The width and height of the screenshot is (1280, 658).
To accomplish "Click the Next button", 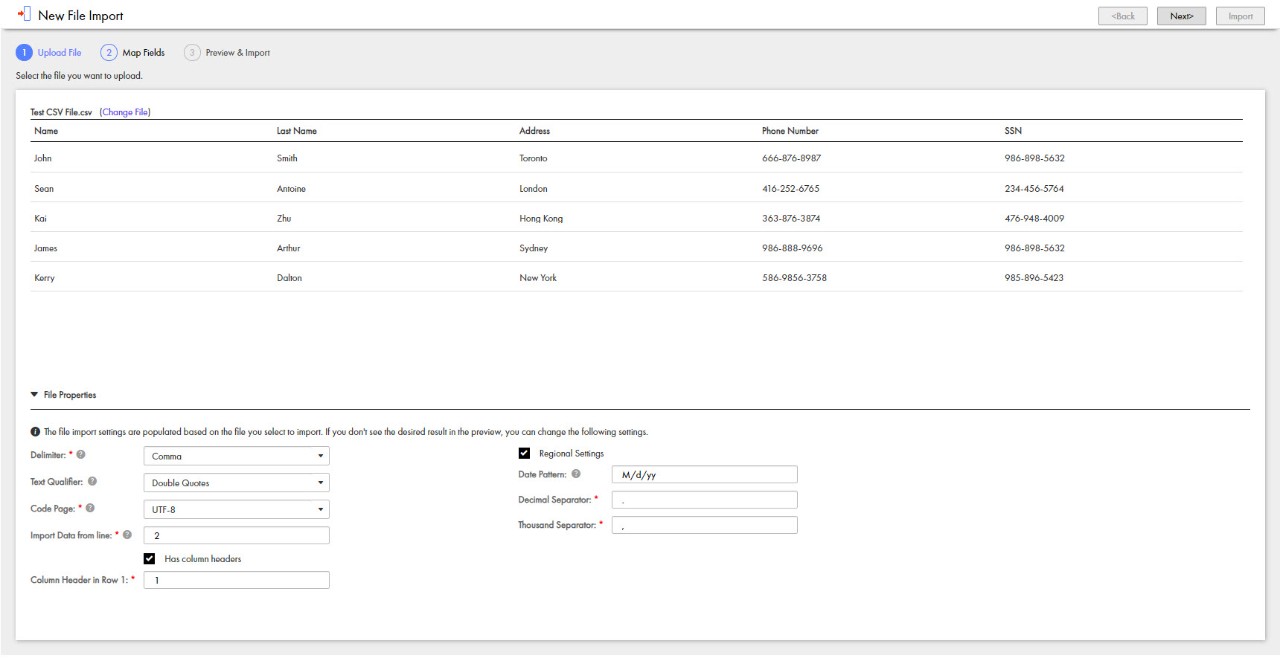I will click(1182, 16).
